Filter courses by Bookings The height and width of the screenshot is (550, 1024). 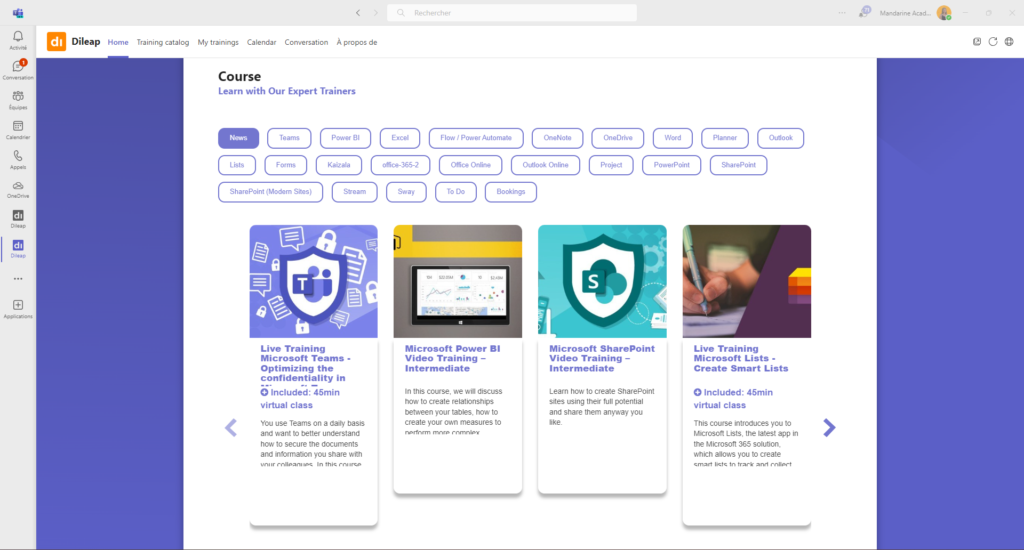pos(511,192)
